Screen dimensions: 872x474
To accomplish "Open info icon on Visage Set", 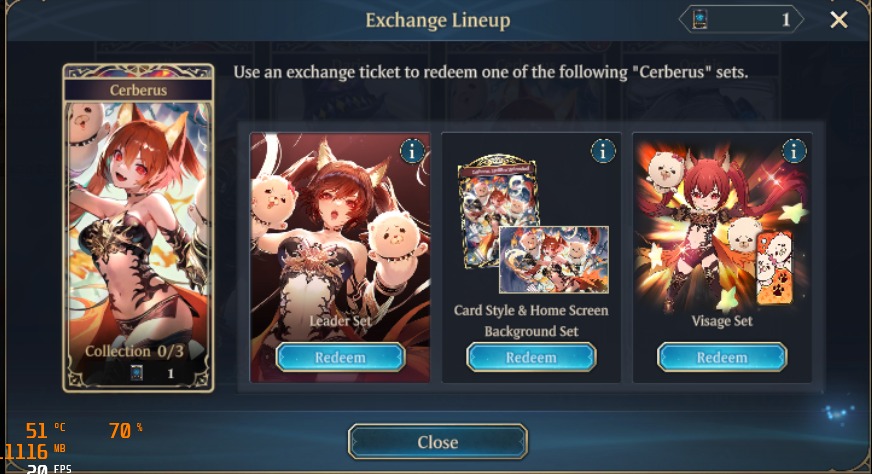I will point(794,151).
